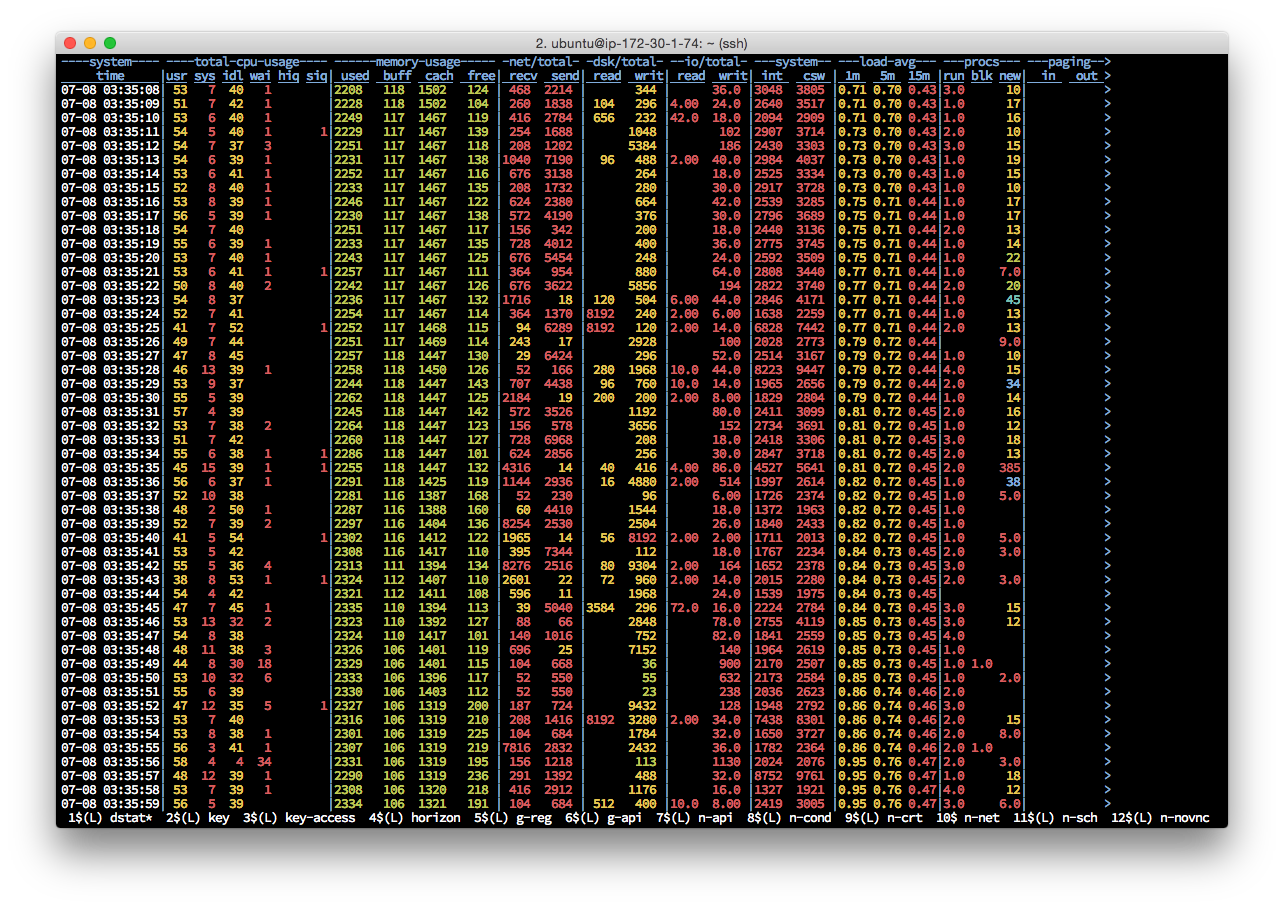Click the green zoom window button
Image resolution: width=1284 pixels, height=908 pixels.
point(110,43)
